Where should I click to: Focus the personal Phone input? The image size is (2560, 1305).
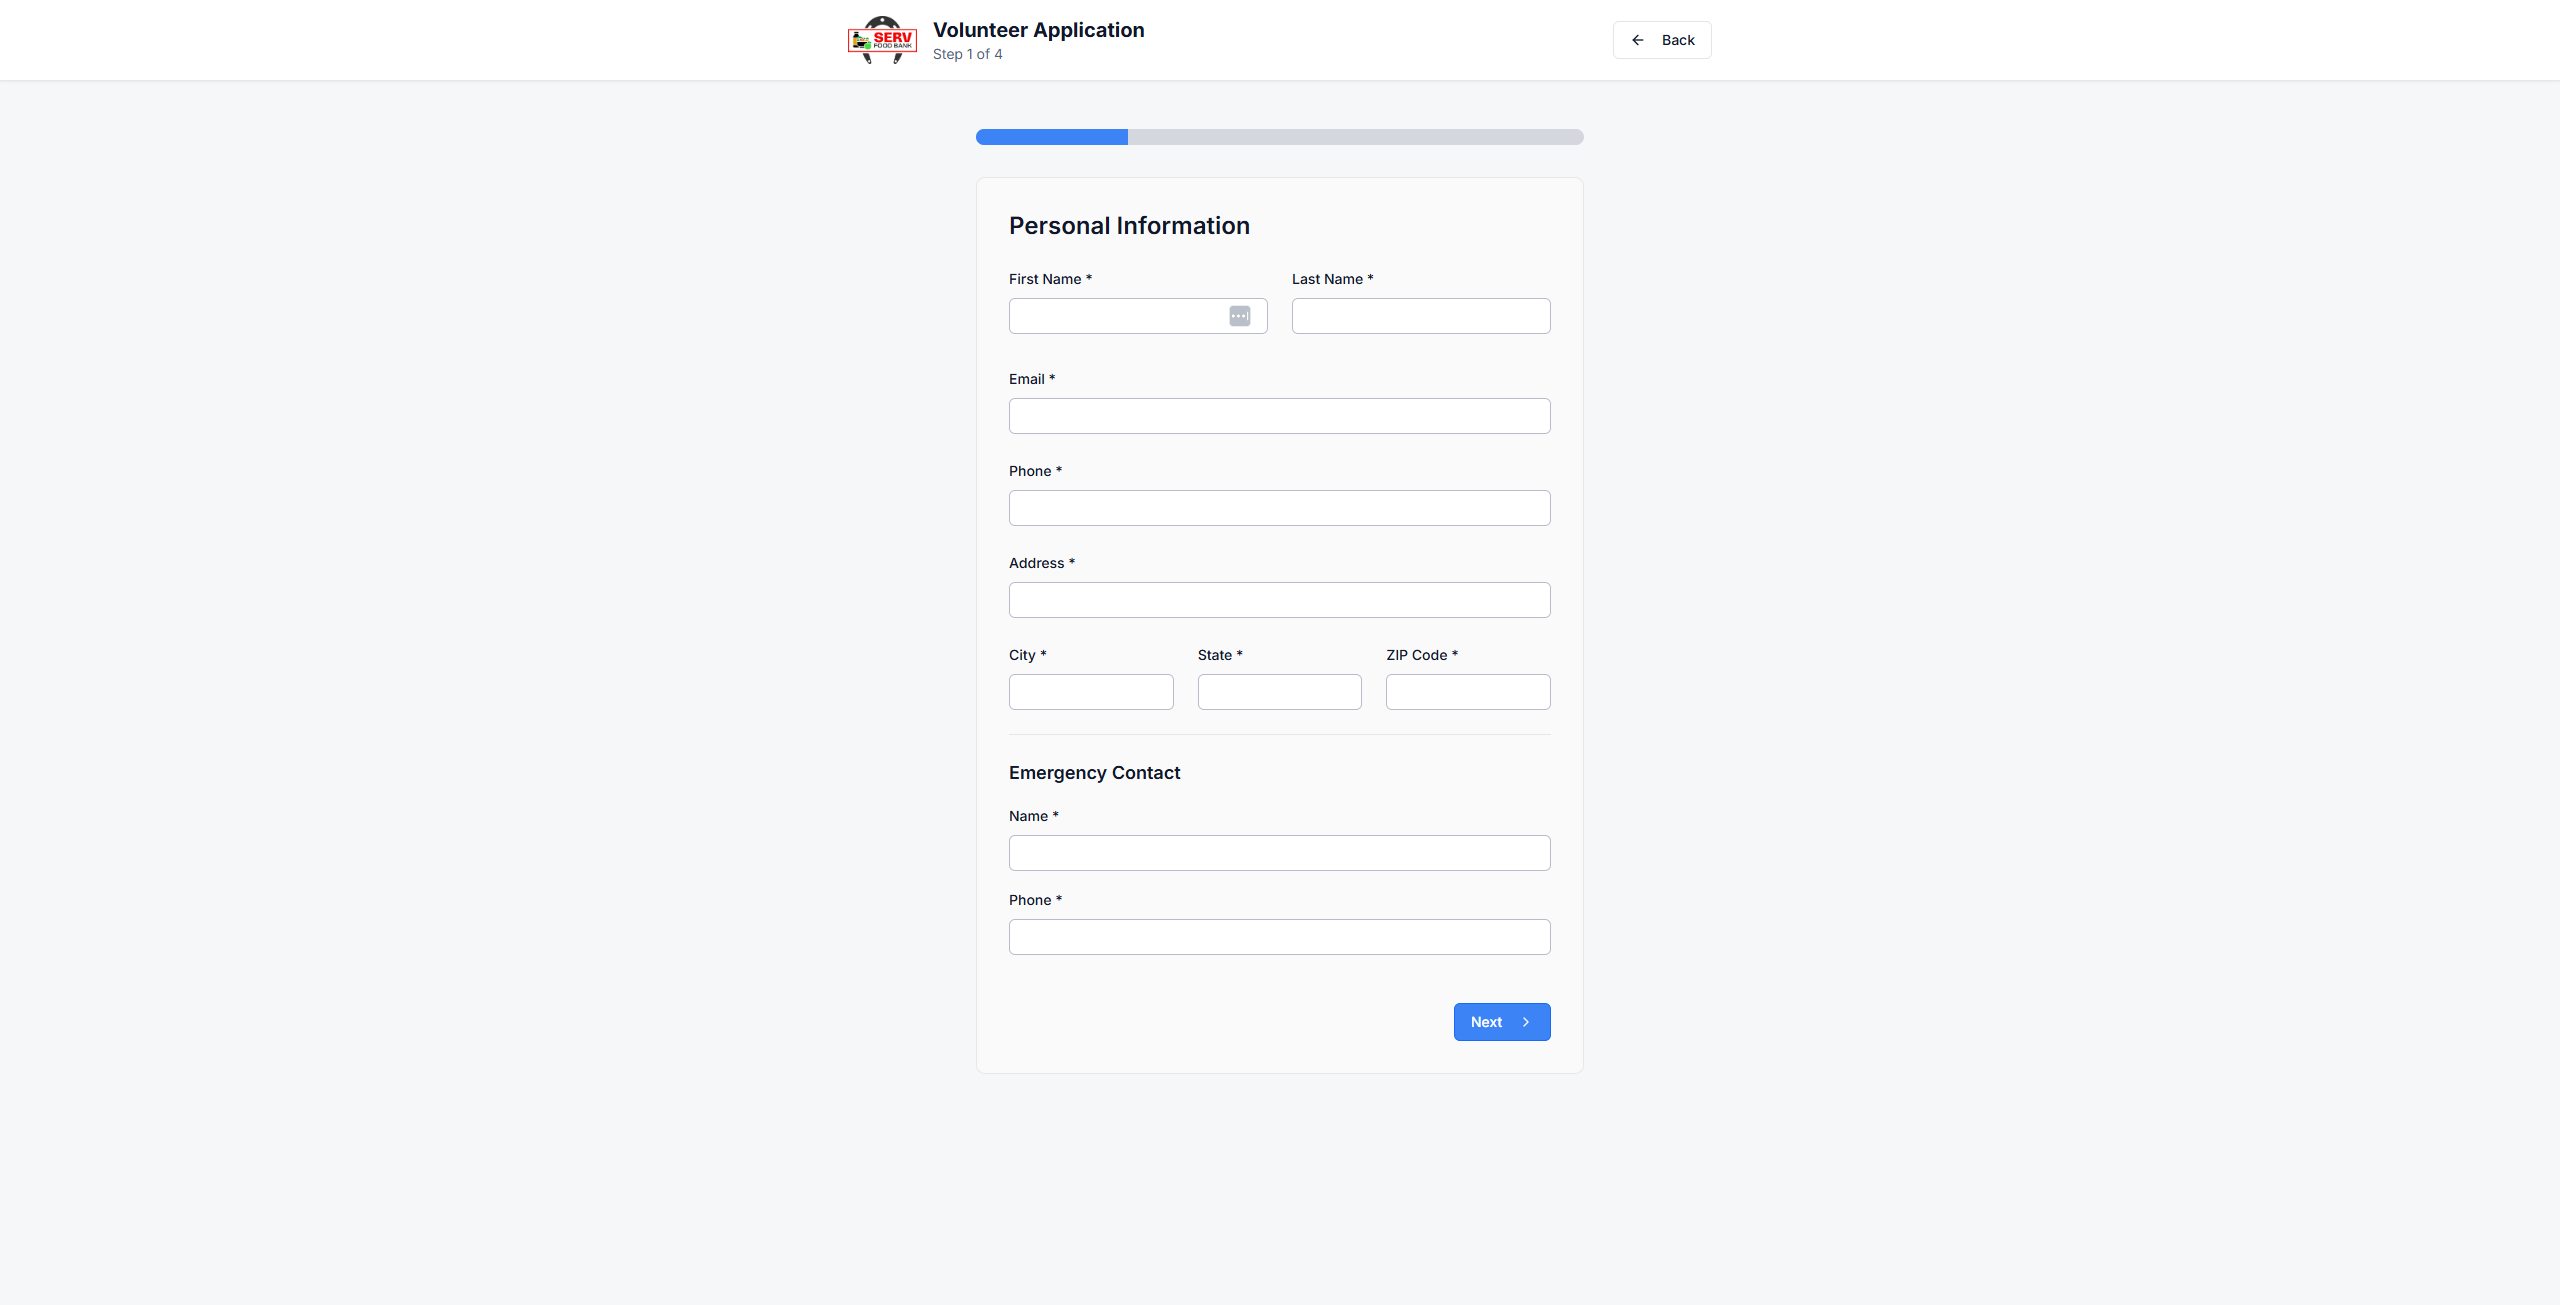point(1279,508)
